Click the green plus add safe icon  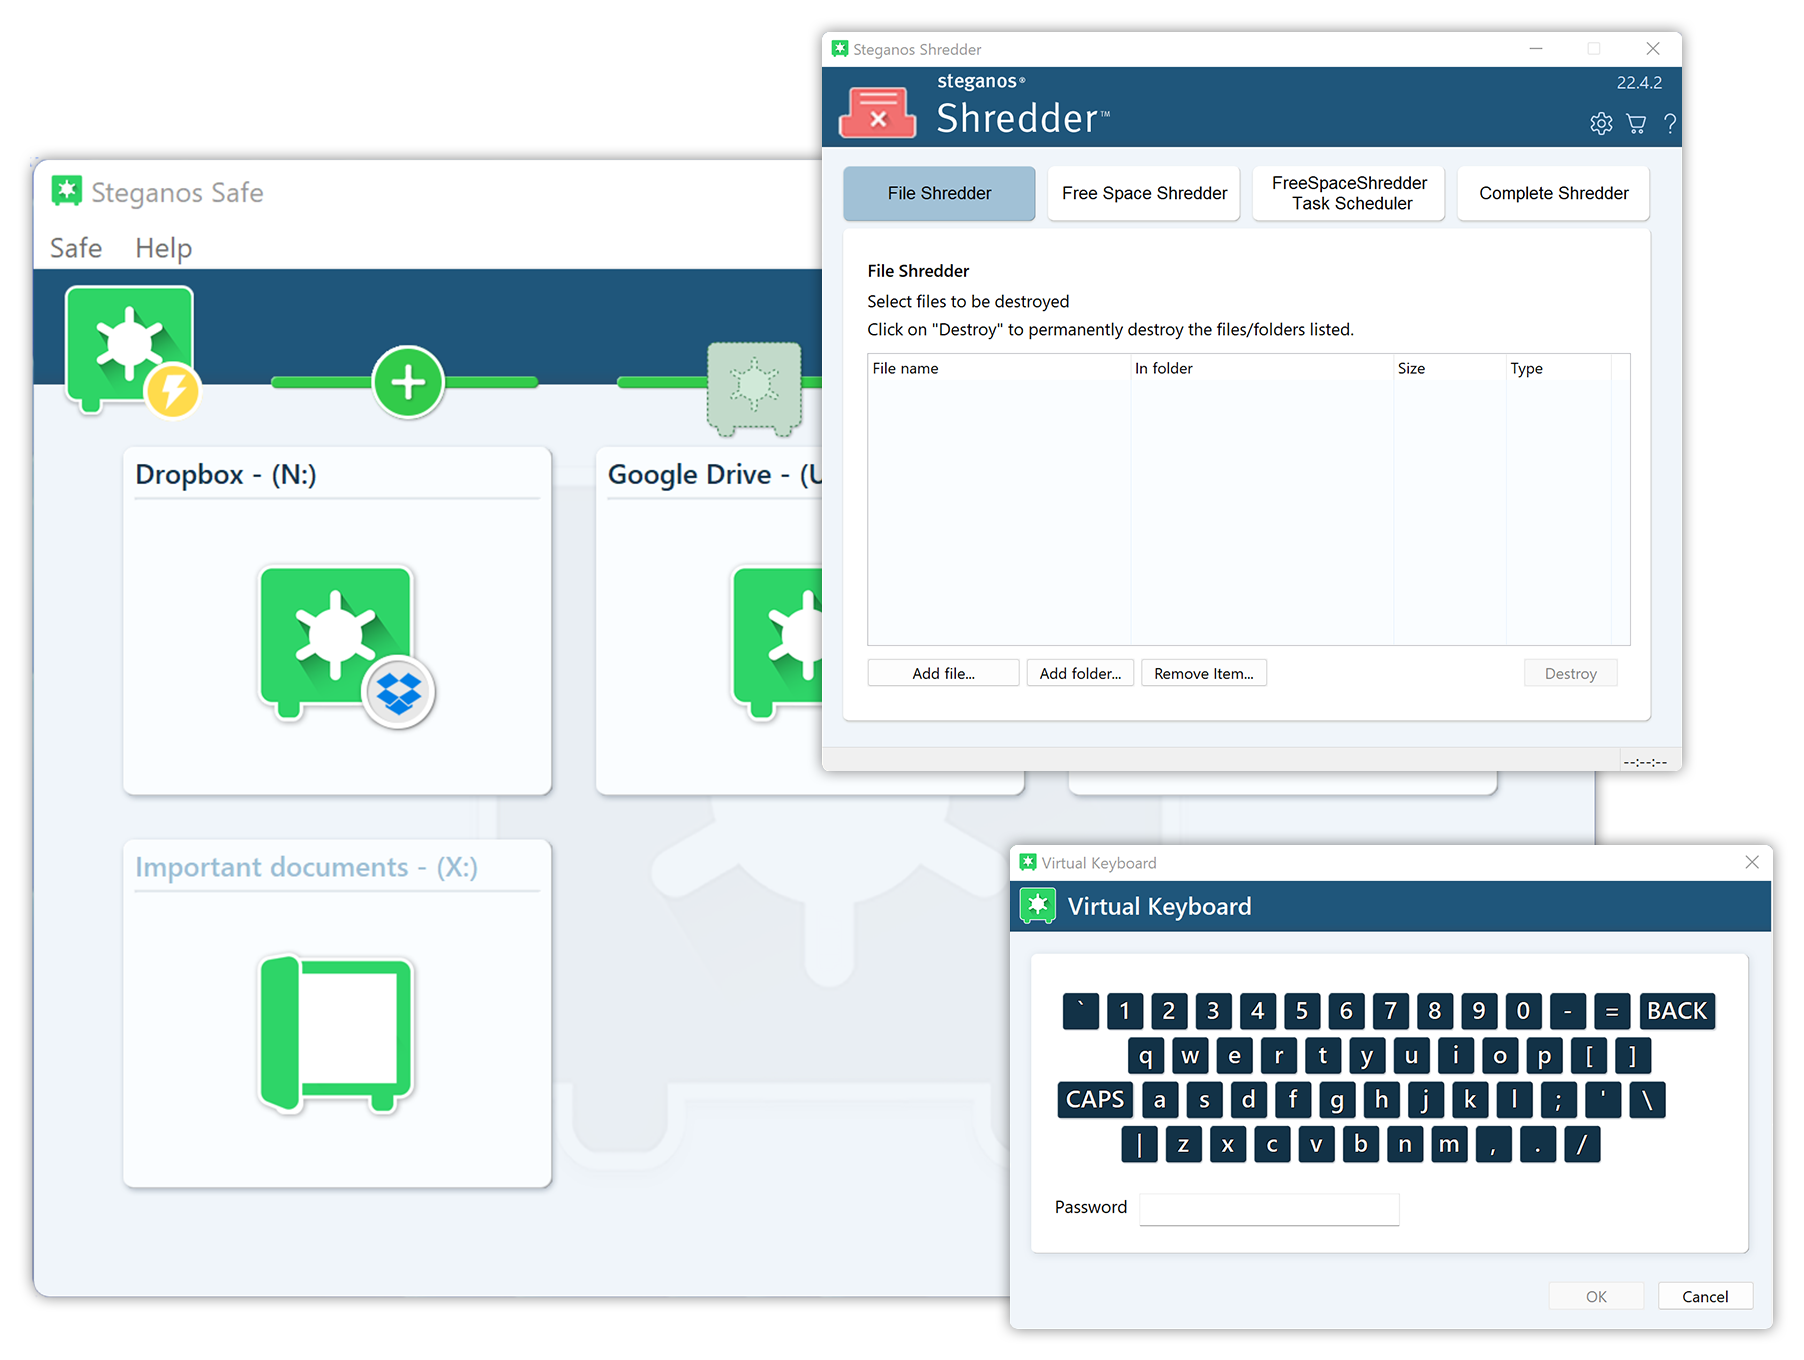point(408,382)
